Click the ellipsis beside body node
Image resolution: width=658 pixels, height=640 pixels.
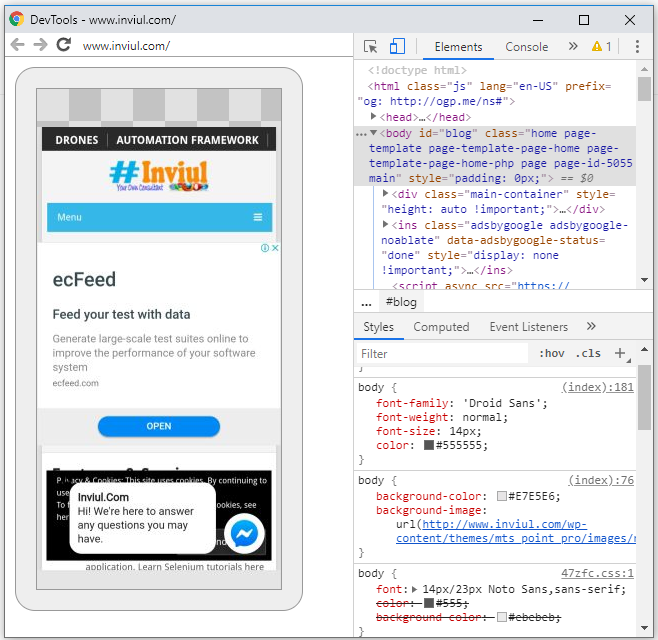pos(361,134)
